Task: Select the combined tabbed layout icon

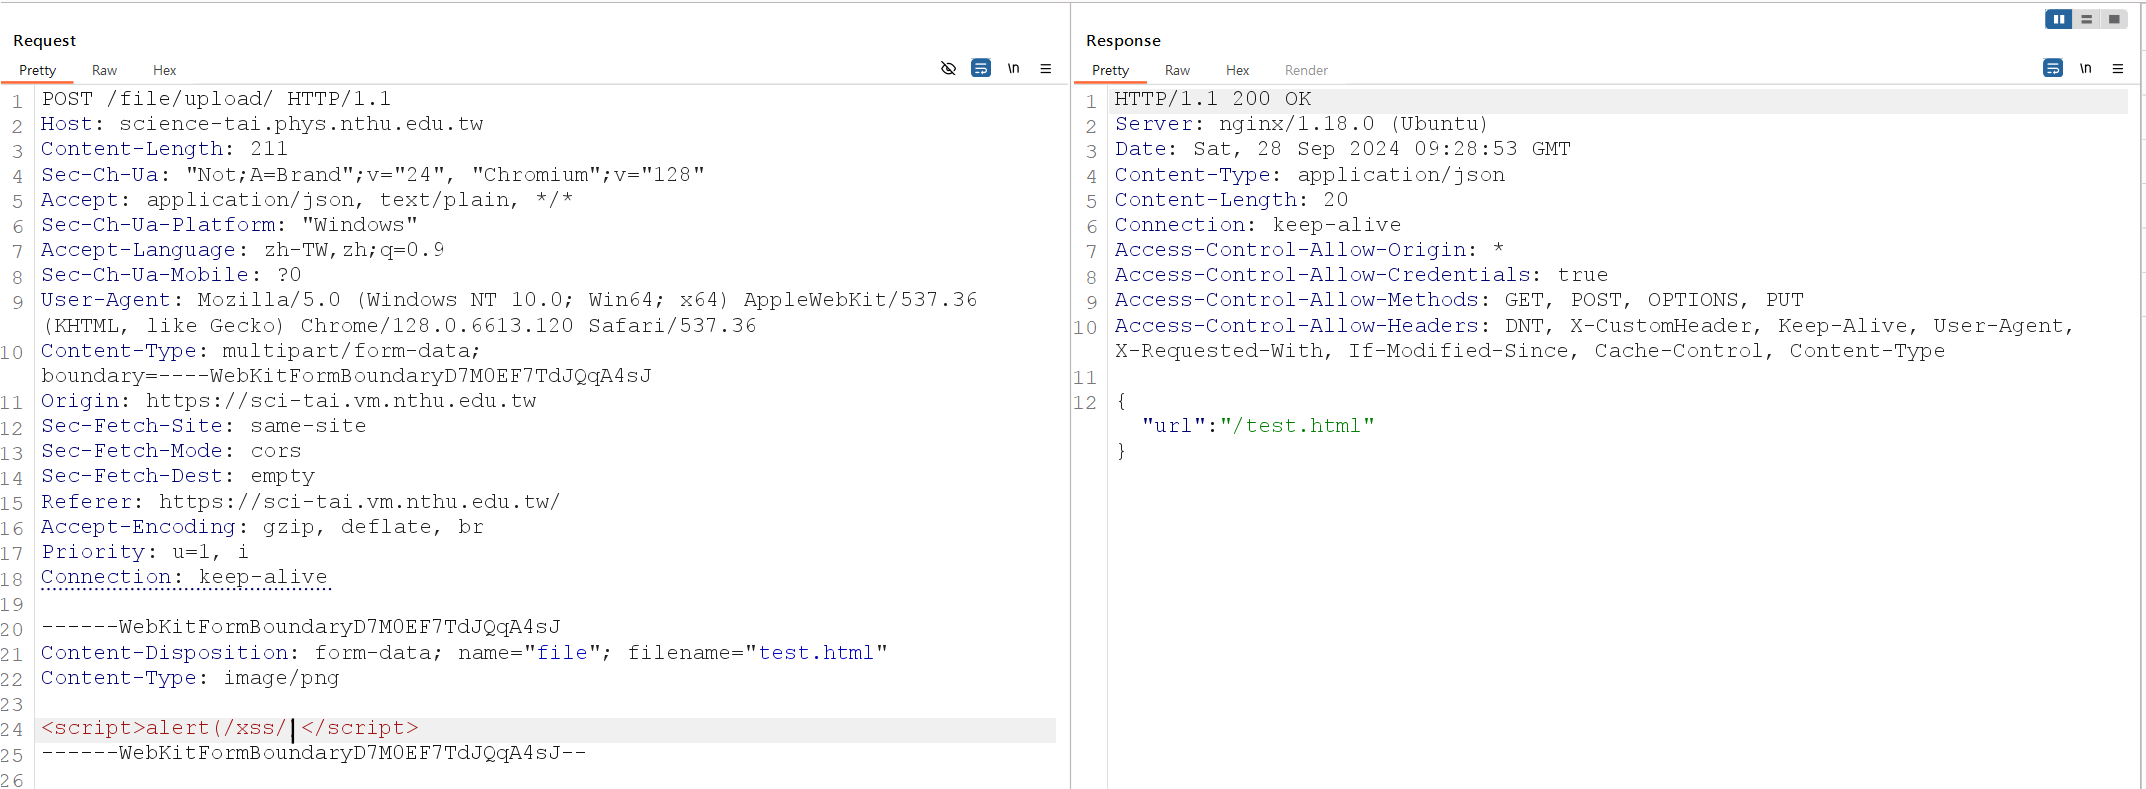Action: click(x=2114, y=19)
